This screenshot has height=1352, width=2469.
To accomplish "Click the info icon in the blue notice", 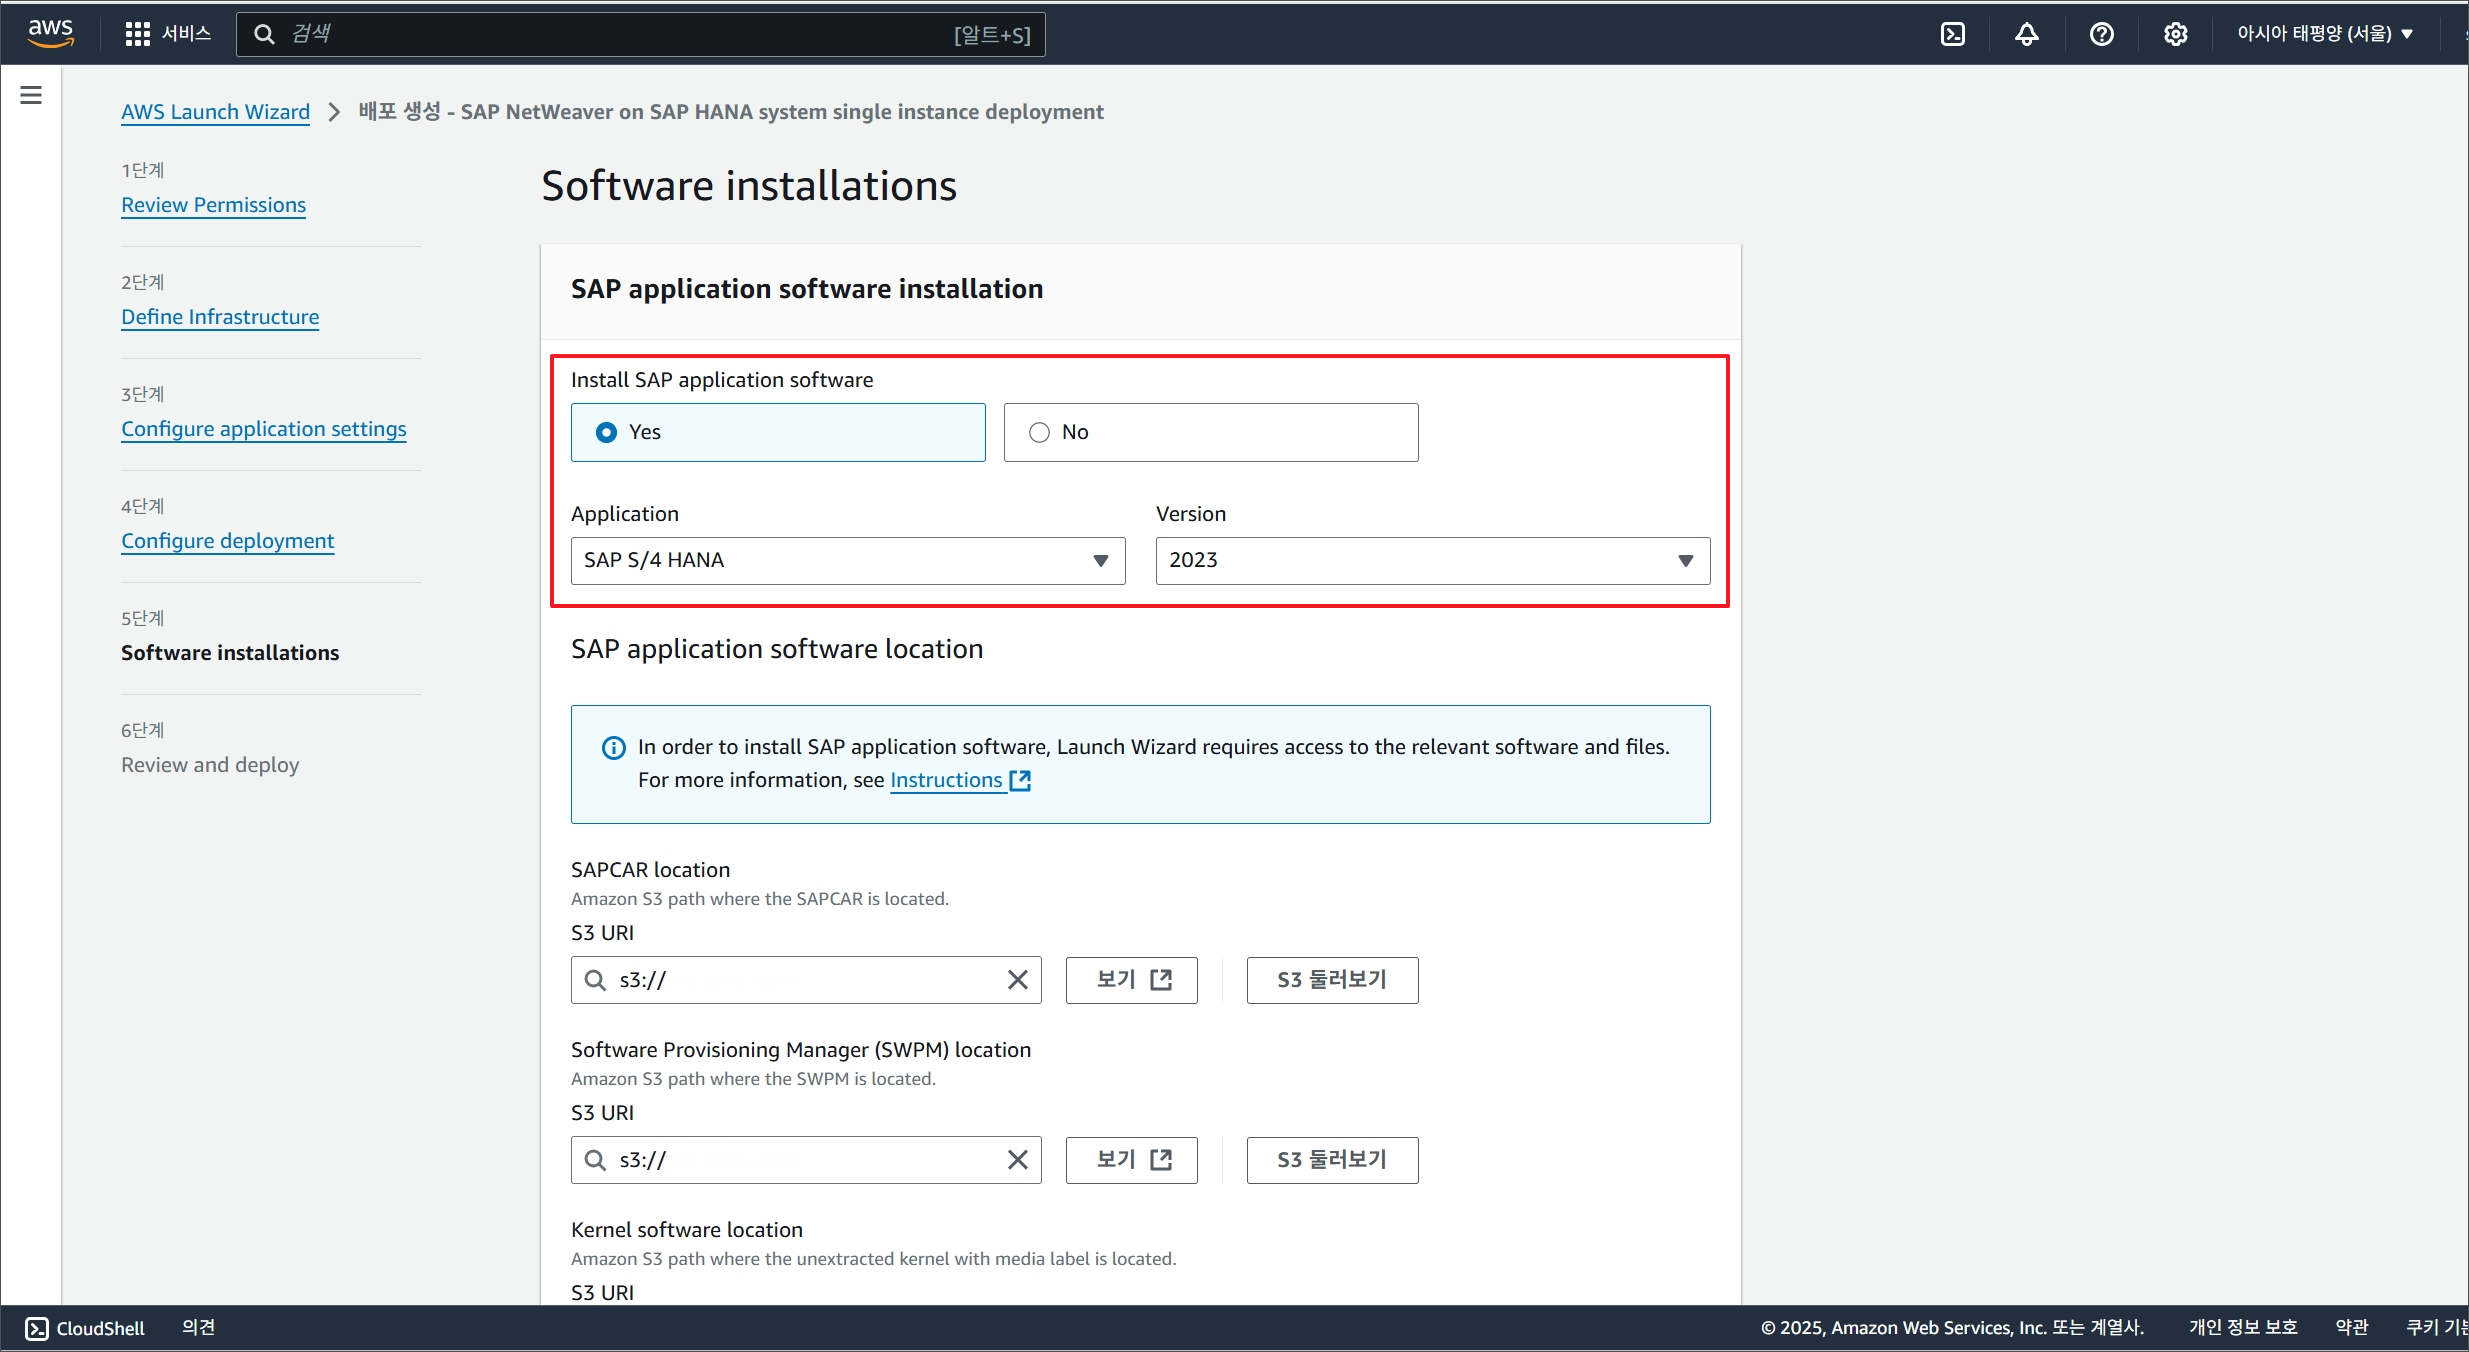I will (613, 748).
